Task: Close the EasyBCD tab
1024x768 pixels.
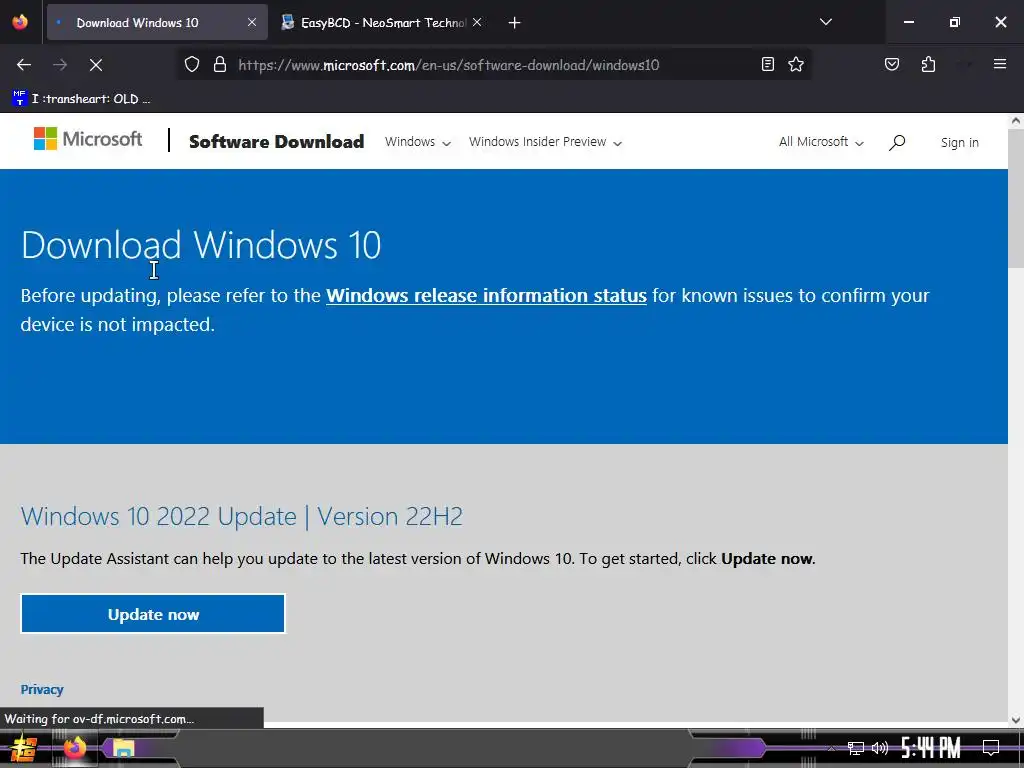Action: [x=477, y=22]
